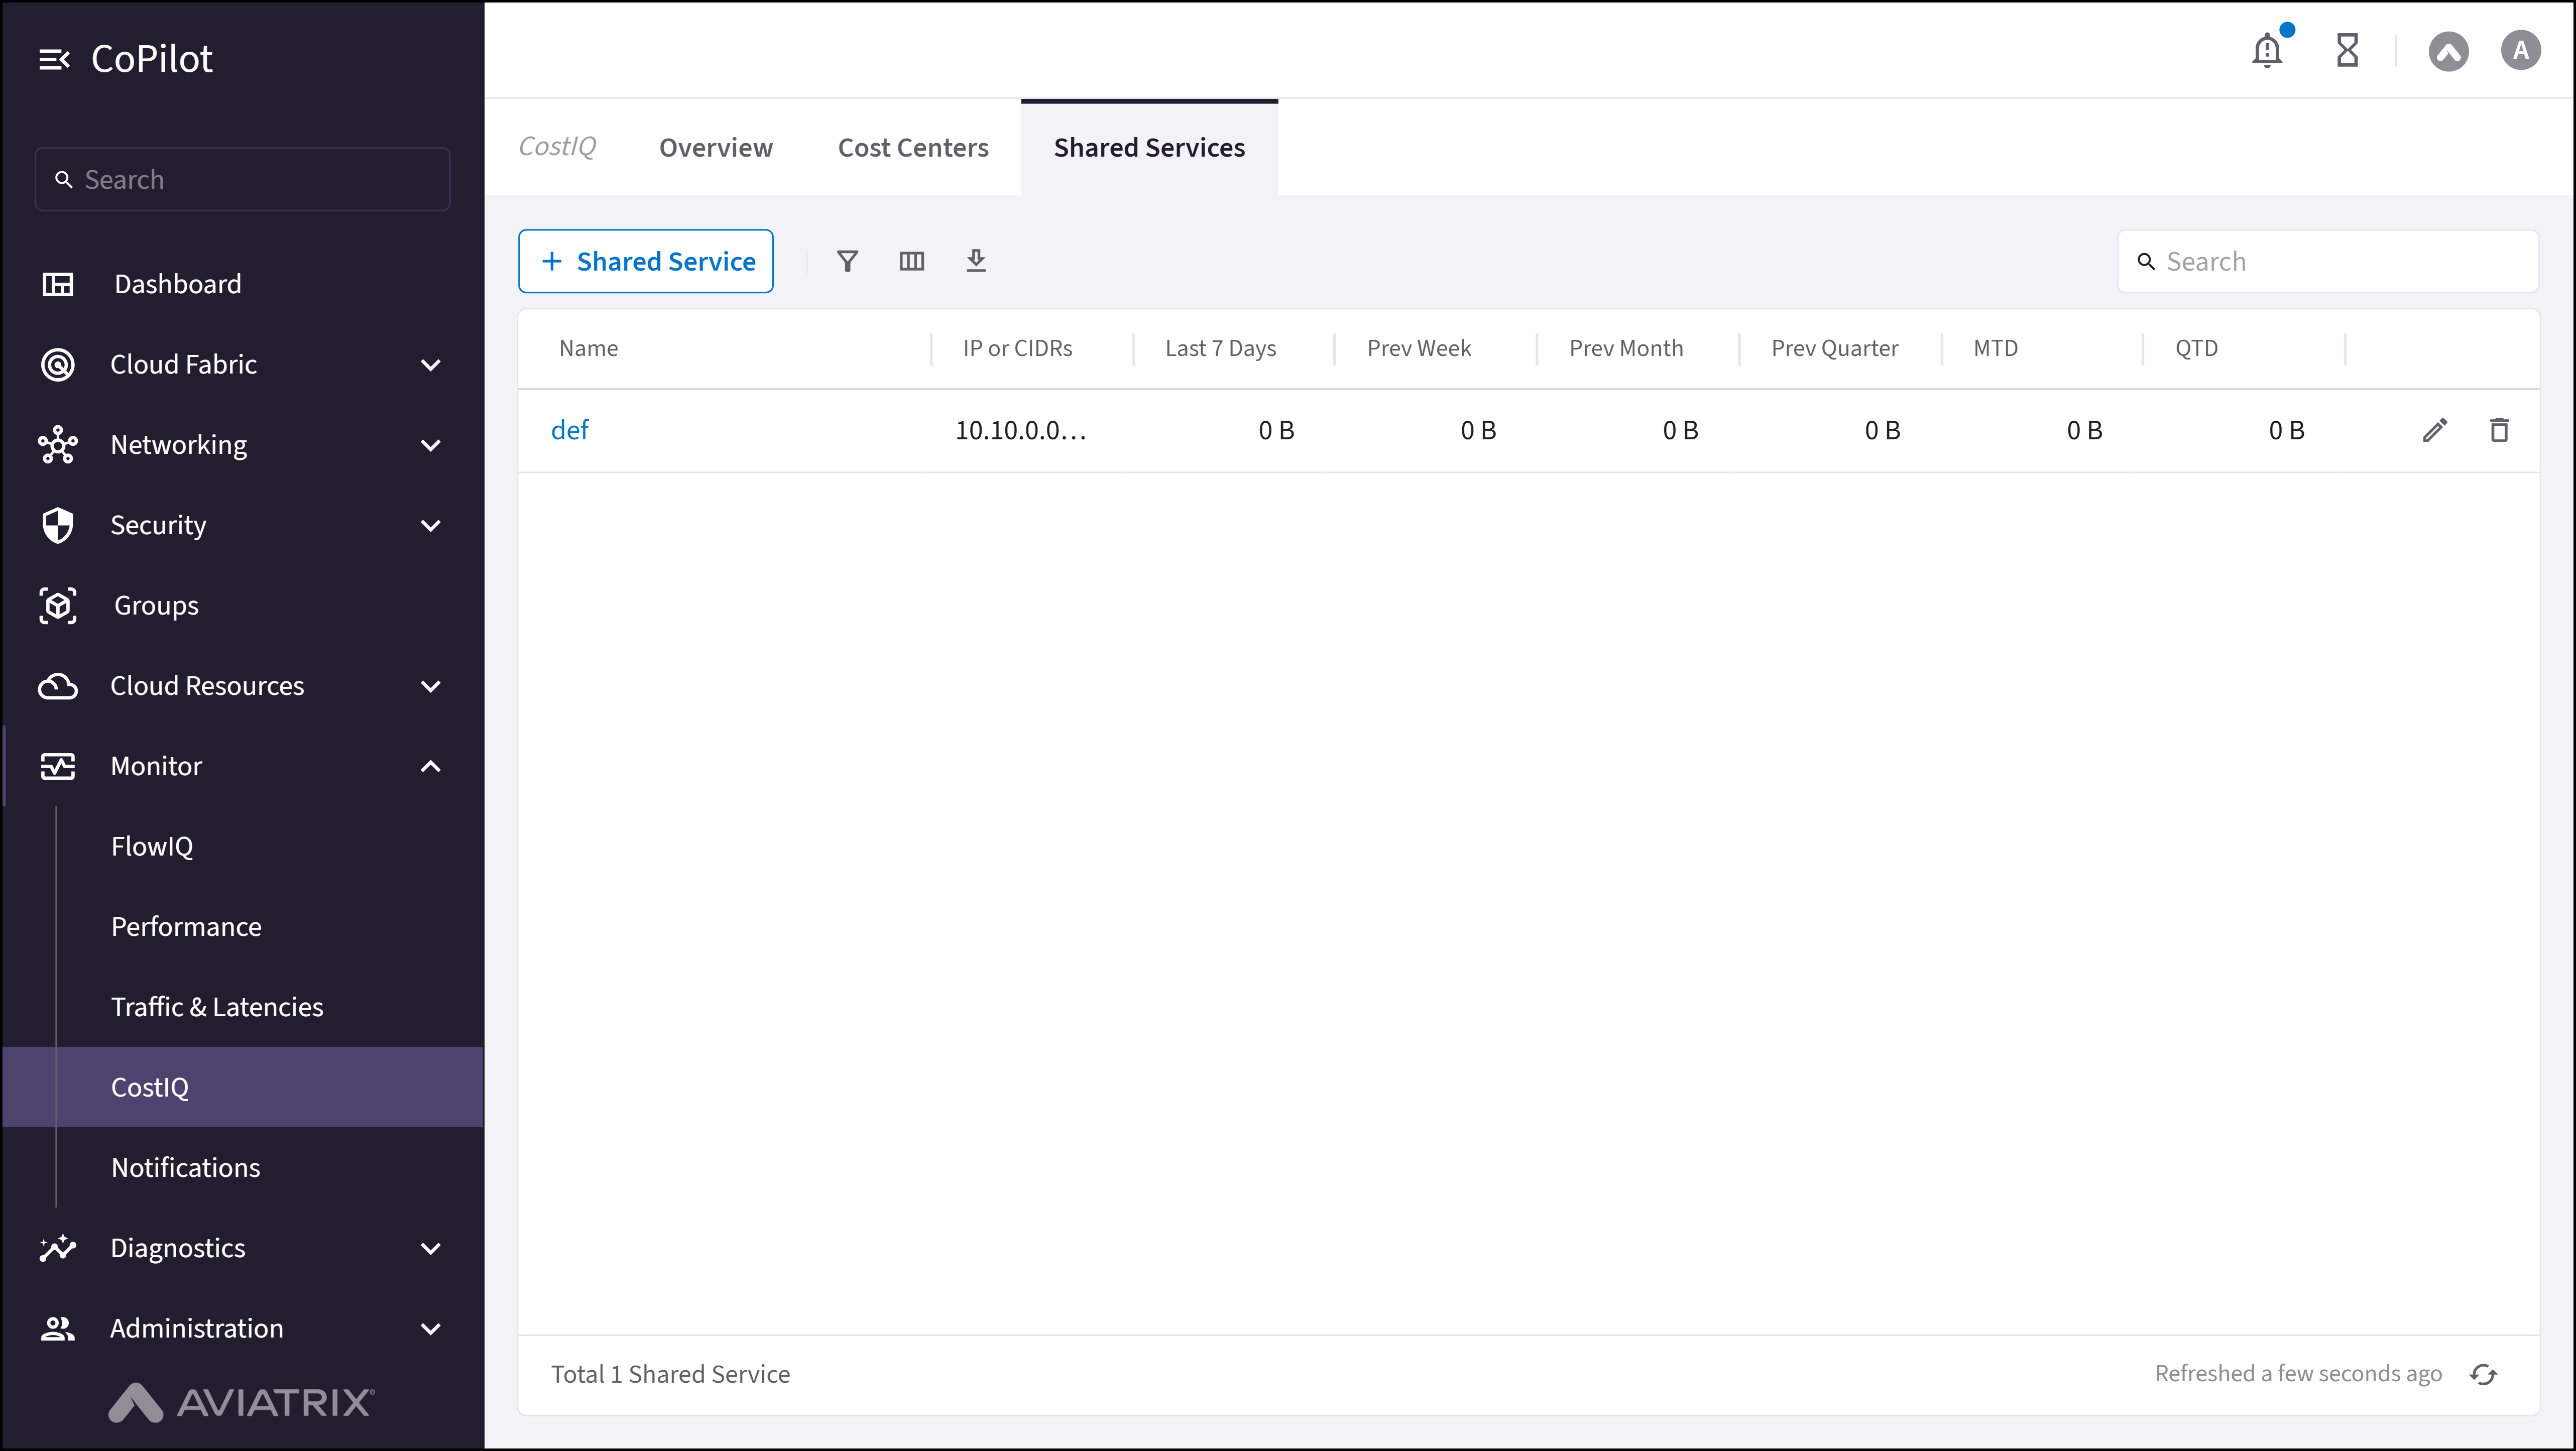2576x1451 pixels.
Task: Click the task history hourglass icon
Action: pyautogui.click(x=2348, y=50)
